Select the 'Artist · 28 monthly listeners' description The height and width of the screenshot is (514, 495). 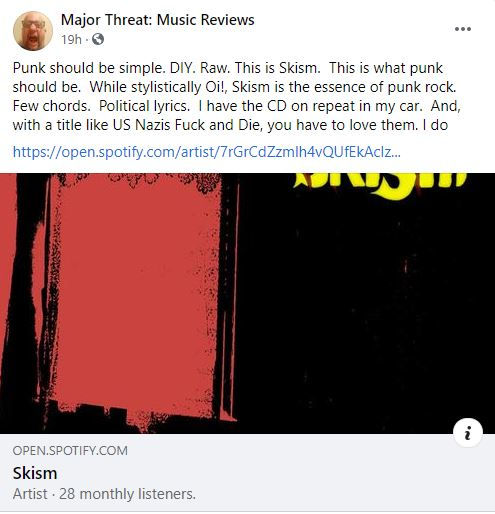[x=104, y=494]
